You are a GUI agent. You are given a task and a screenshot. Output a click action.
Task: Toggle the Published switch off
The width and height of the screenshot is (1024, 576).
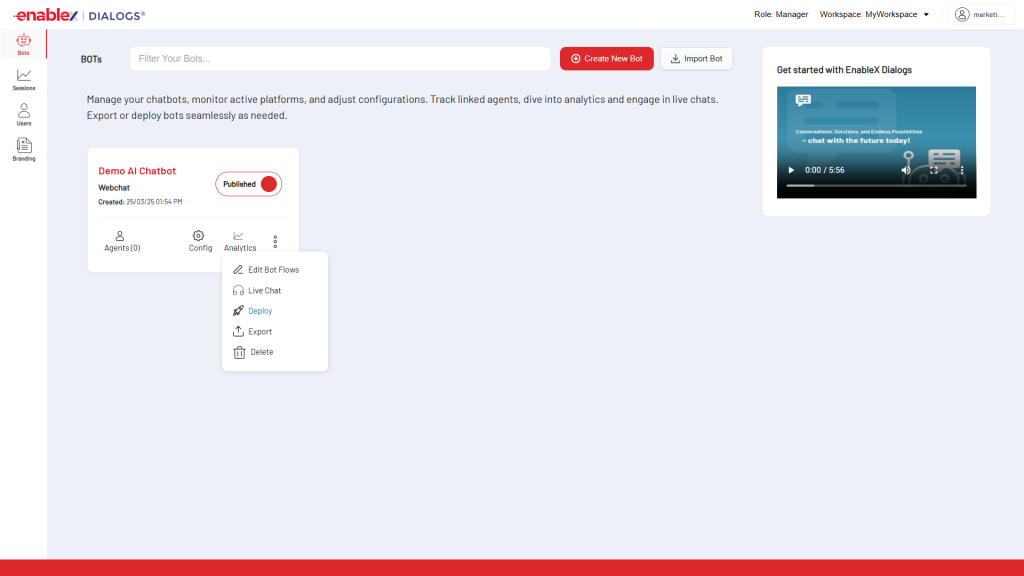[x=248, y=184]
